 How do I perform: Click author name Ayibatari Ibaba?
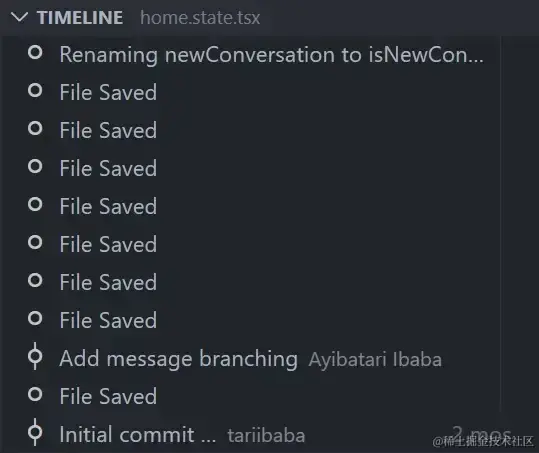(375, 360)
